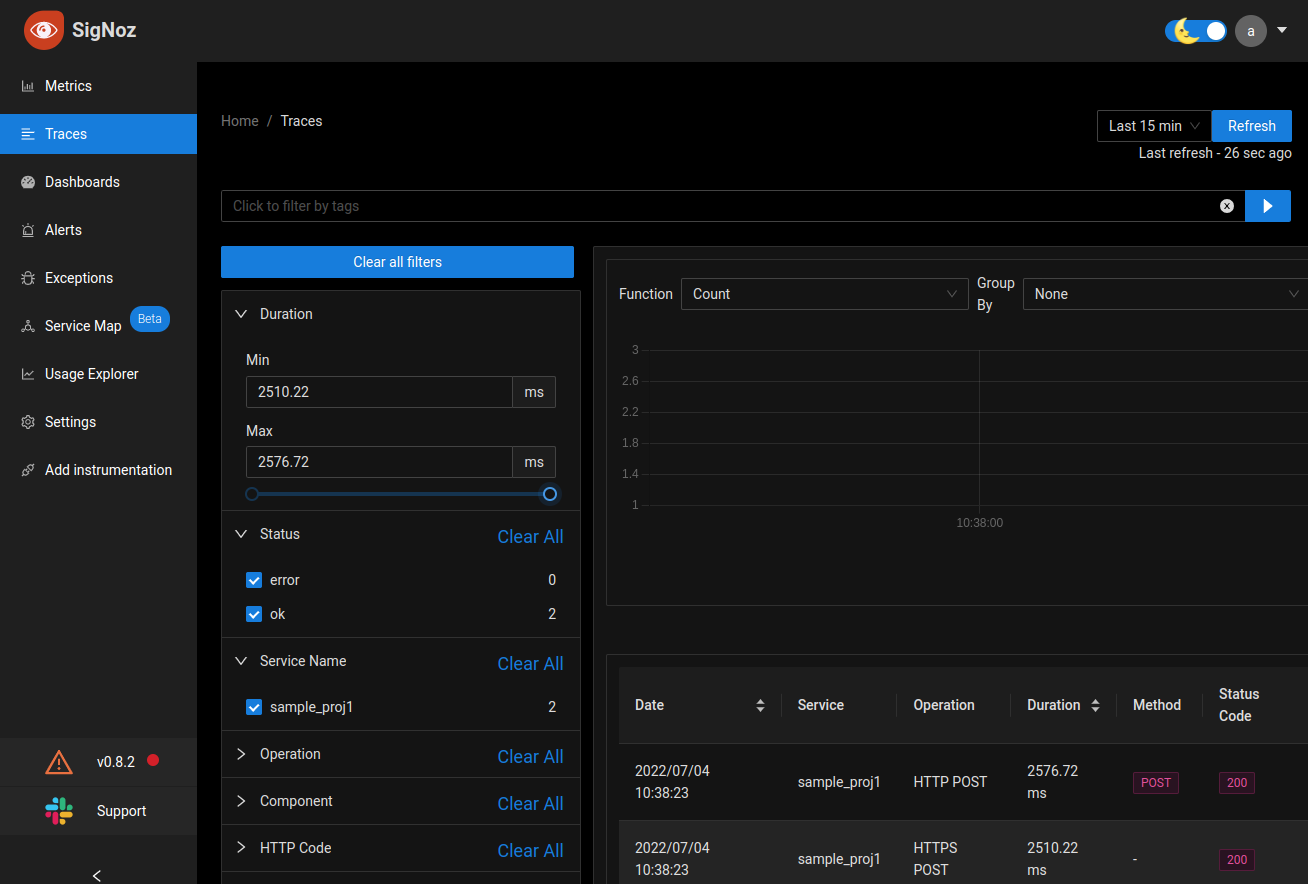Toggle dark mode theme switch
This screenshot has height=884, width=1308.
[x=1196, y=31]
